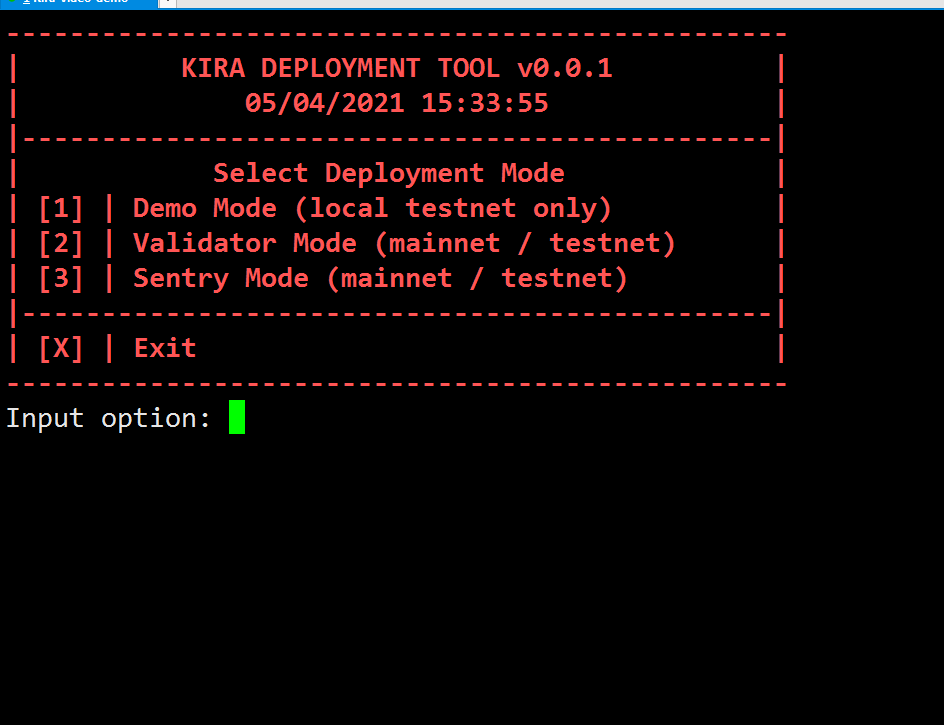Click the green status icon on the tab
This screenshot has height=725, width=944.
point(12,3)
